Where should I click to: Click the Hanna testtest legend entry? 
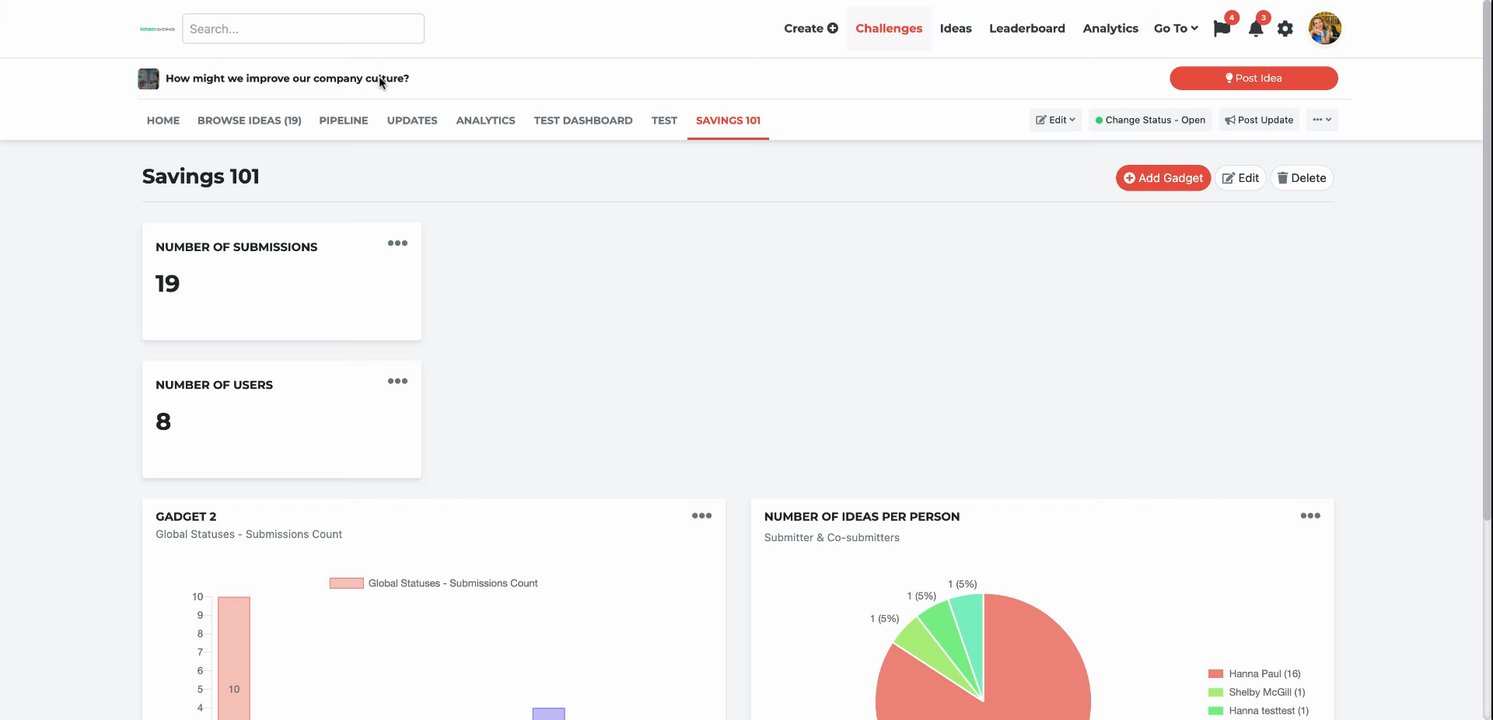pos(1258,711)
